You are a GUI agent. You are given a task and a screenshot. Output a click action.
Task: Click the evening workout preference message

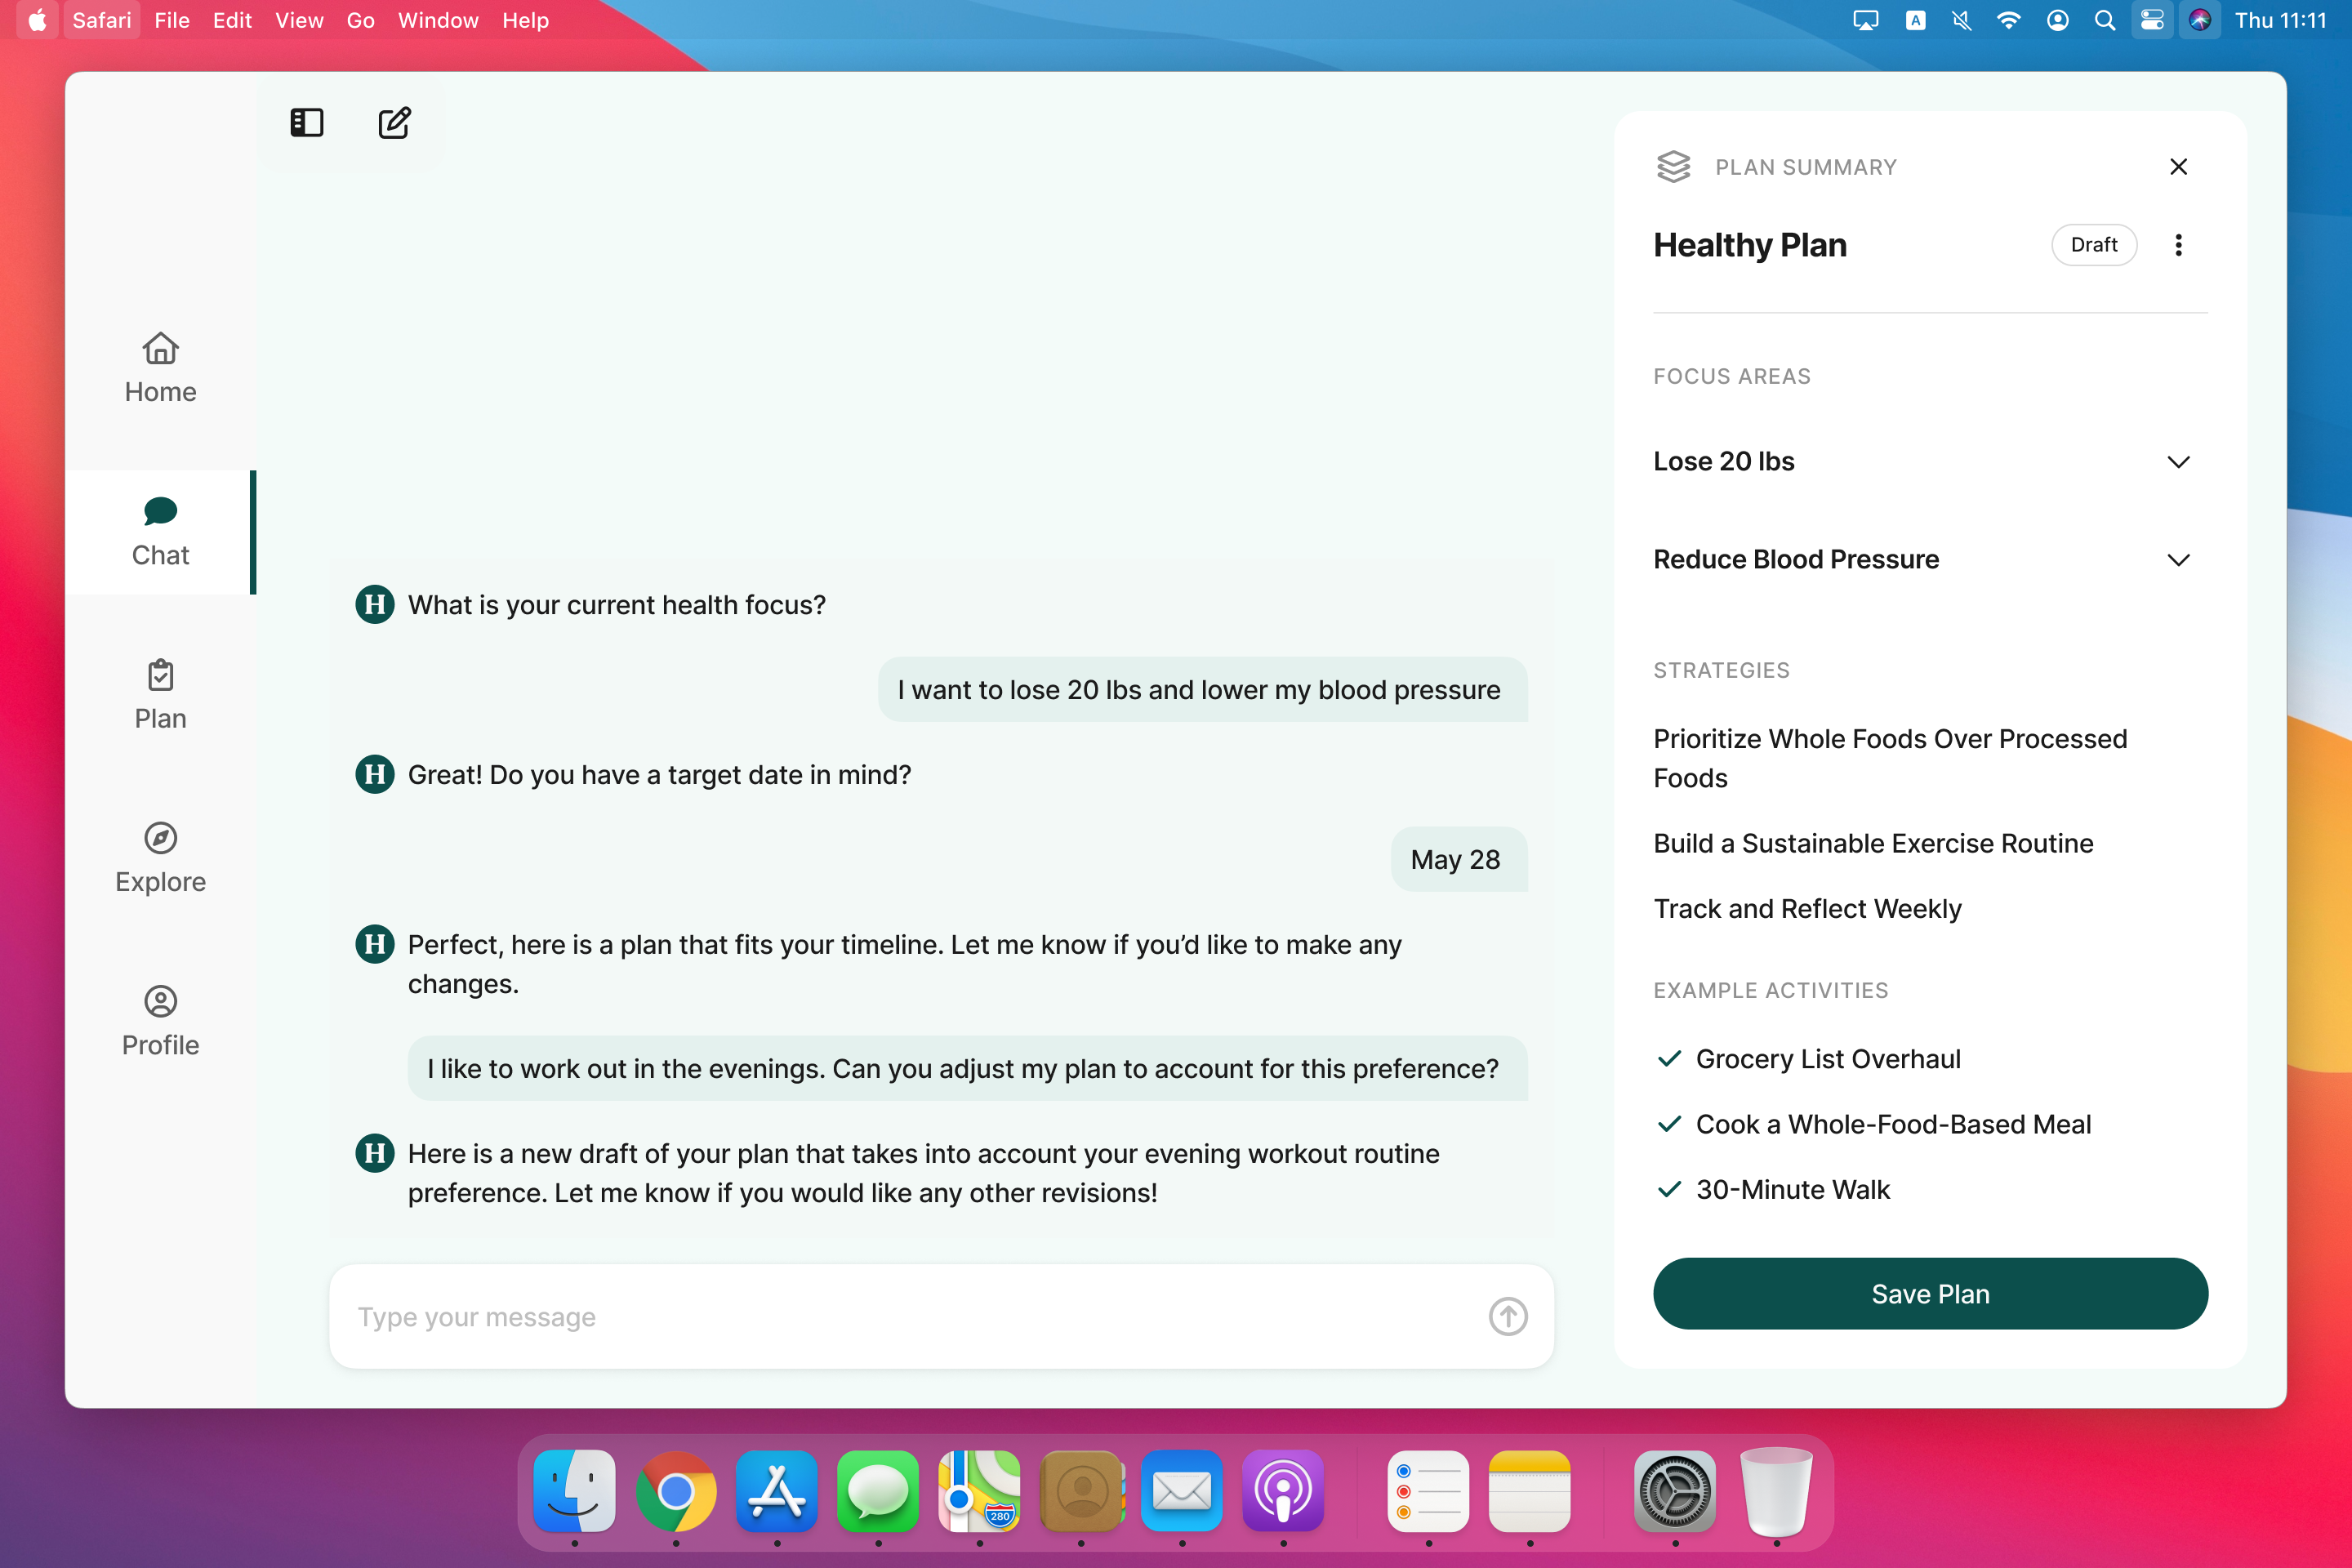[967, 1068]
